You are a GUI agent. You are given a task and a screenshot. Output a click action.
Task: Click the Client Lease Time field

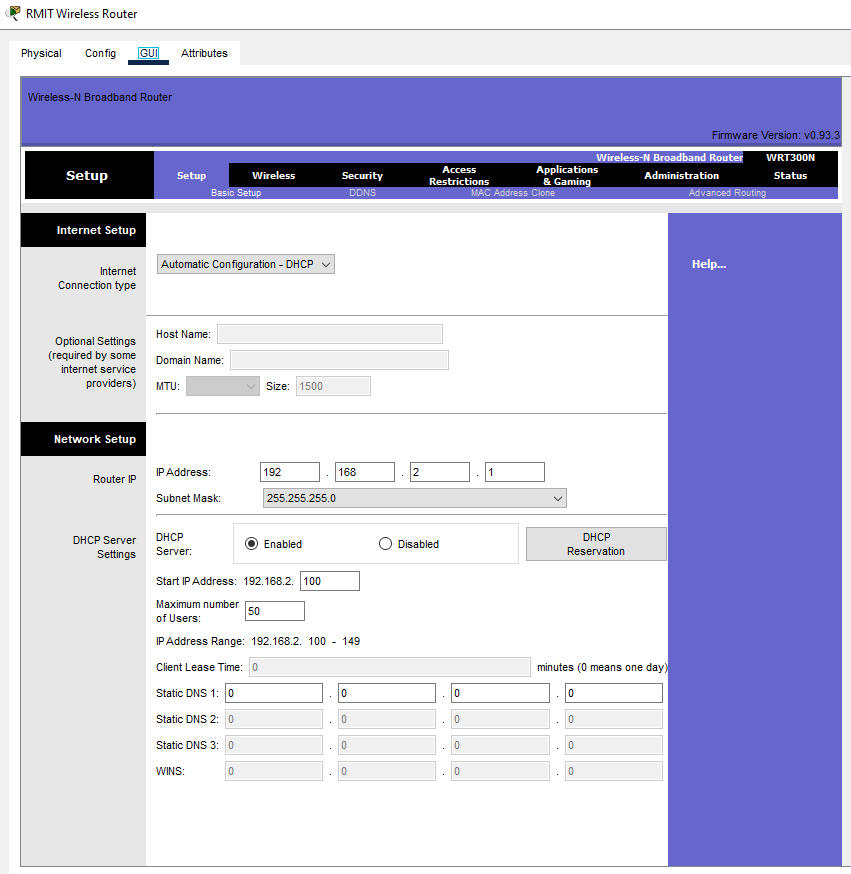click(390, 667)
